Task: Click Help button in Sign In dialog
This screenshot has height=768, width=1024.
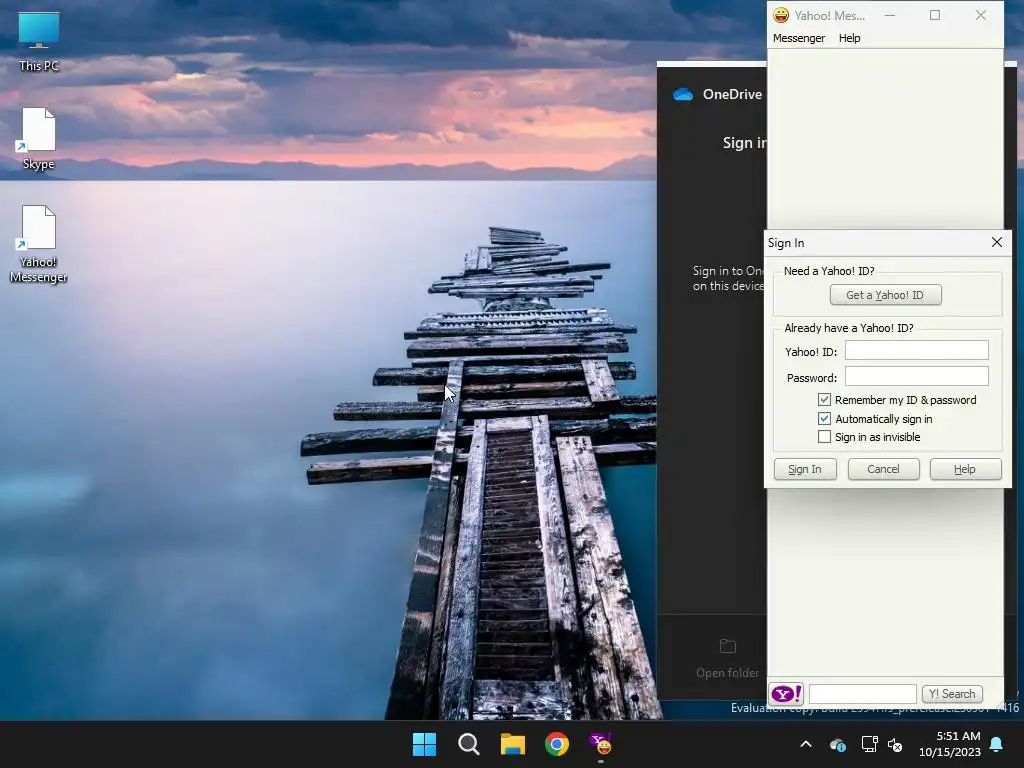Action: [965, 469]
